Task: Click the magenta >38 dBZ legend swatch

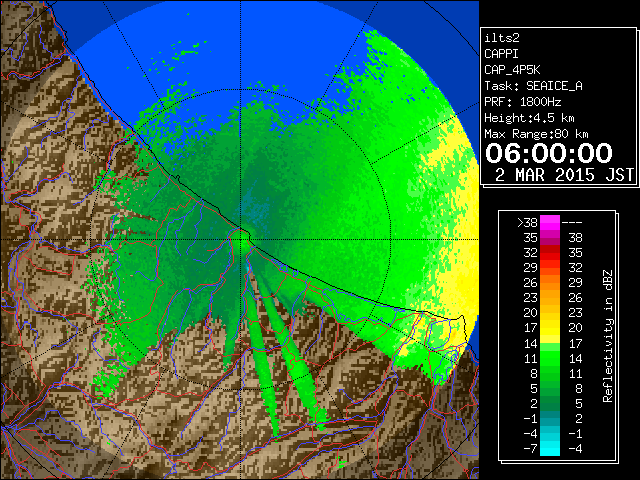Action: [x=550, y=223]
